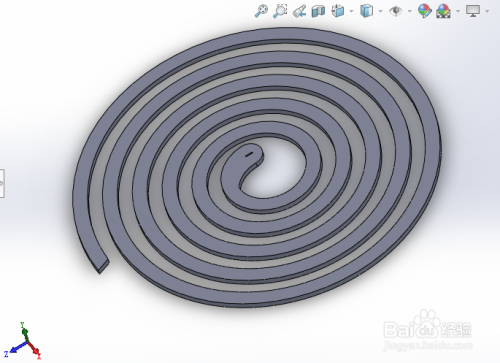This screenshot has height=363, width=500.
Task: Select the small slot at spiral center
Action: [x=249, y=154]
